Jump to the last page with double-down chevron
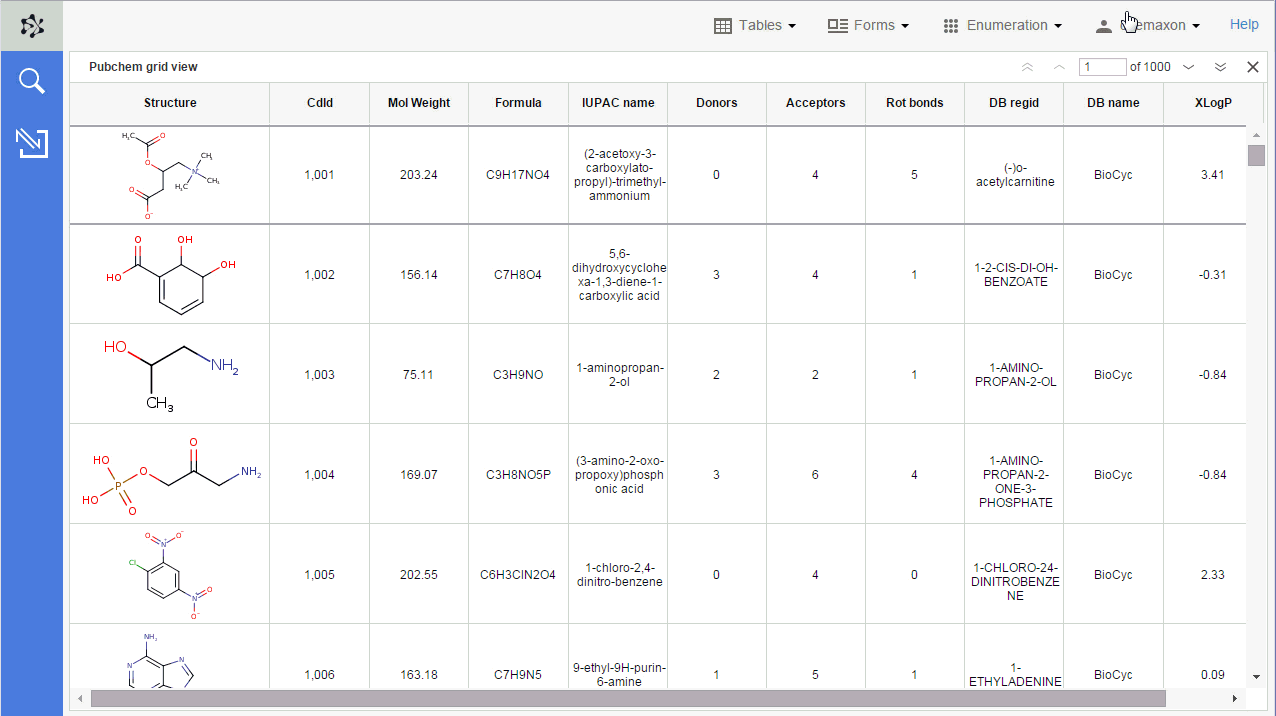 pyautogui.click(x=1220, y=66)
